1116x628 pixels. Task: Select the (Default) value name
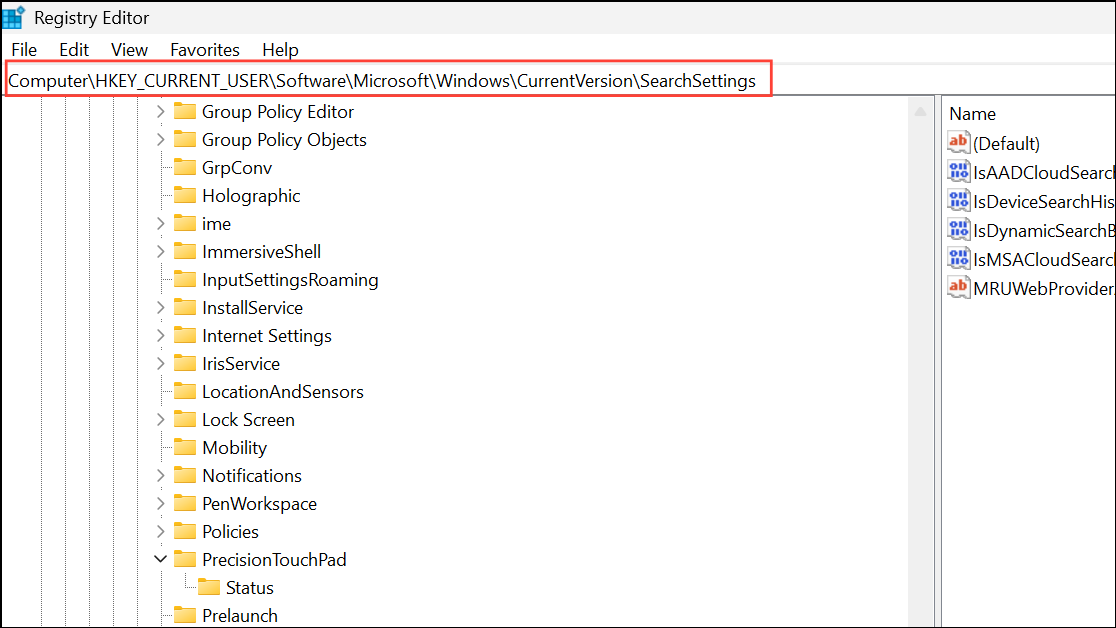(1006, 144)
